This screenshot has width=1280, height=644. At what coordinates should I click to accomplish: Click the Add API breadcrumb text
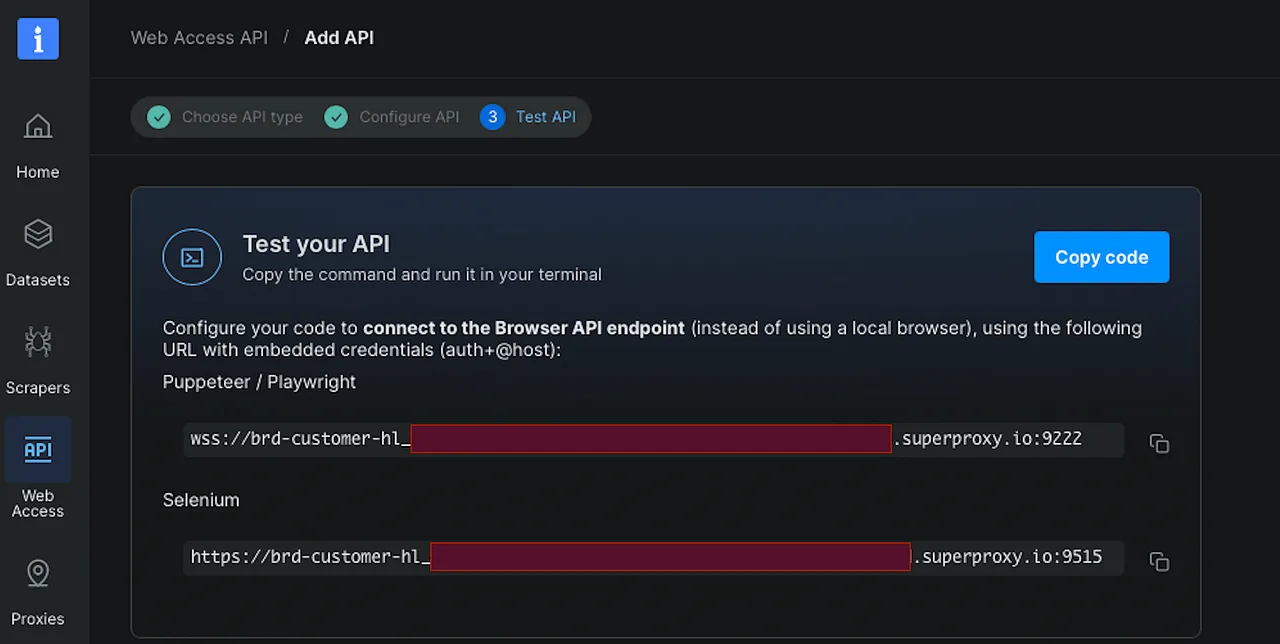(x=339, y=38)
